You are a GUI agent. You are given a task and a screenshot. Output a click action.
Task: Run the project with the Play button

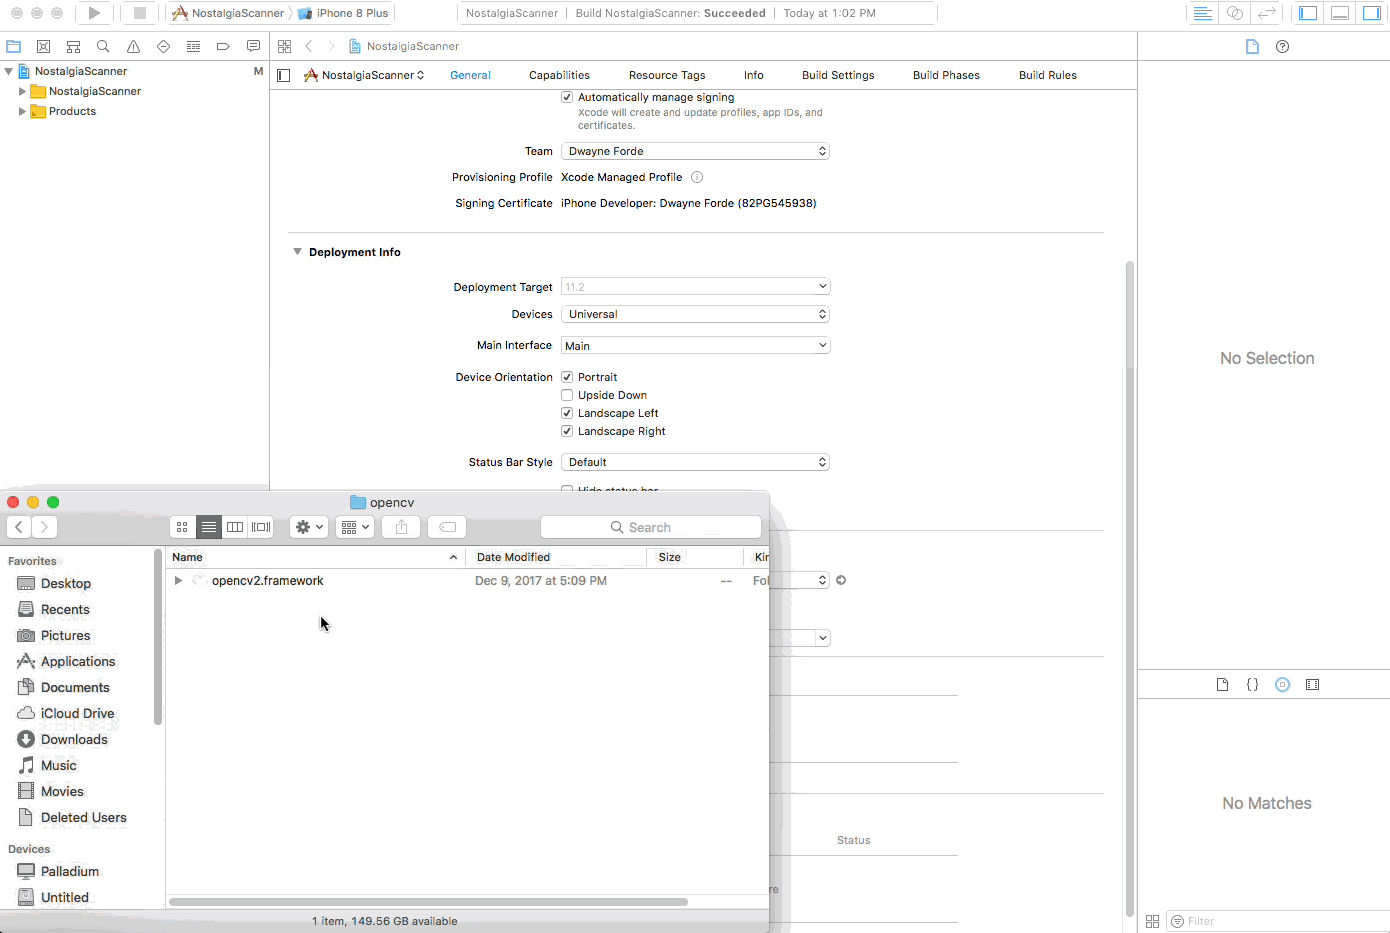click(x=94, y=13)
